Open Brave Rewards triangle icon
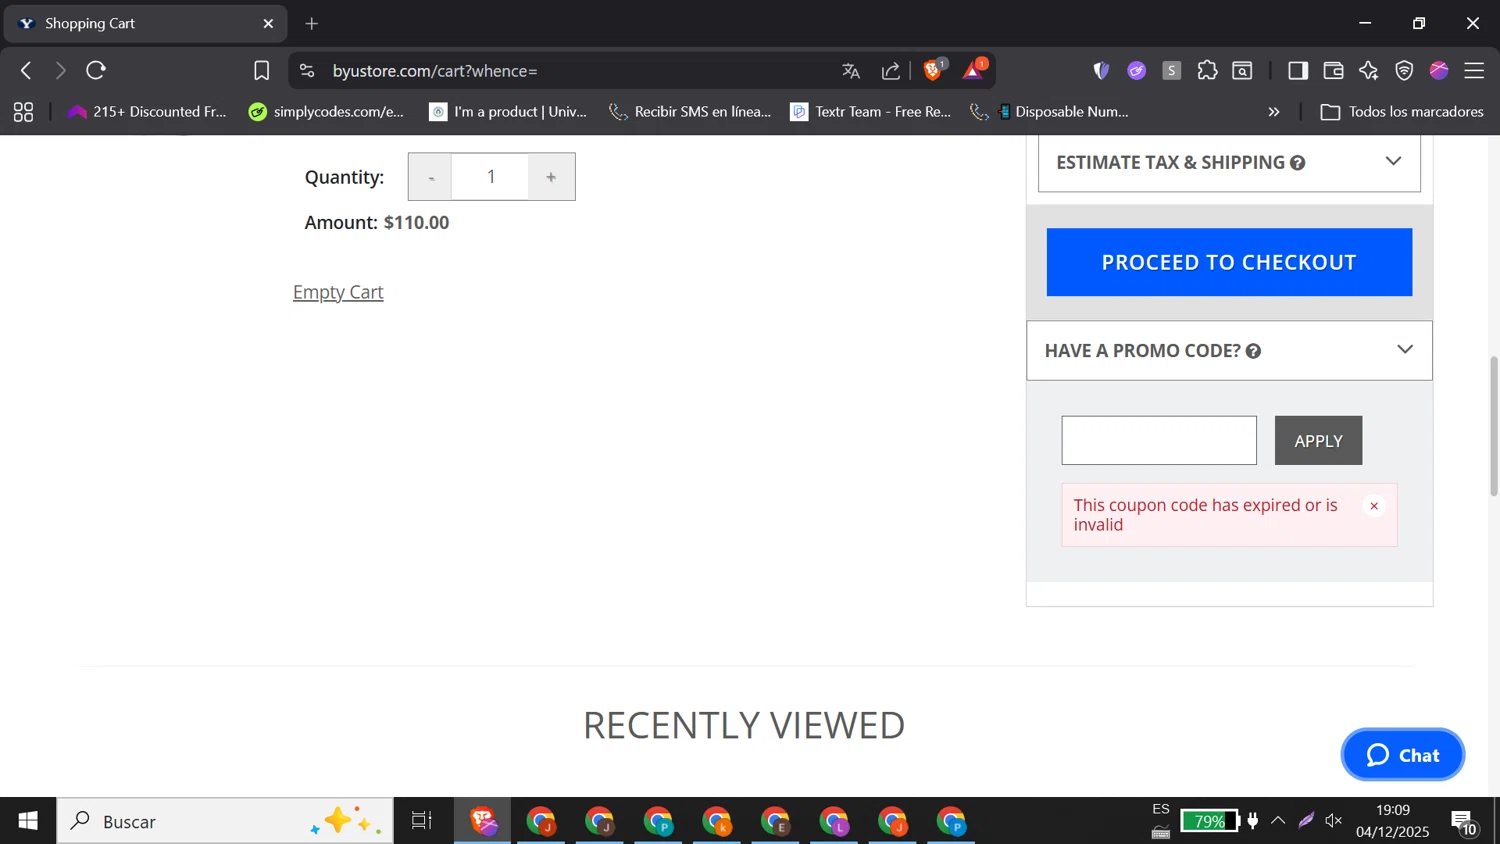 [974, 70]
